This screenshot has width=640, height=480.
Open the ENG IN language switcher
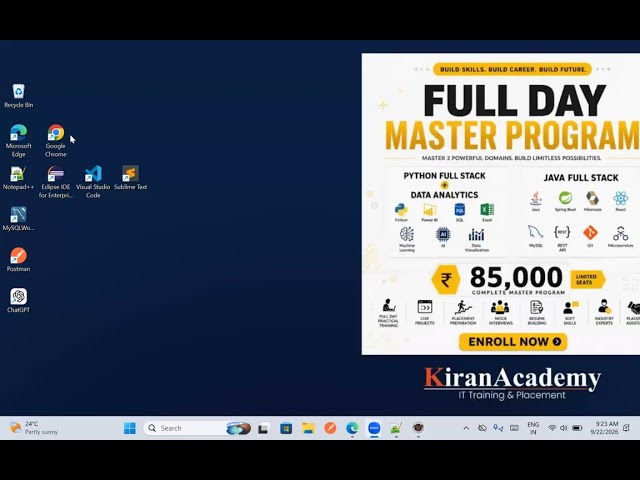tap(533, 428)
